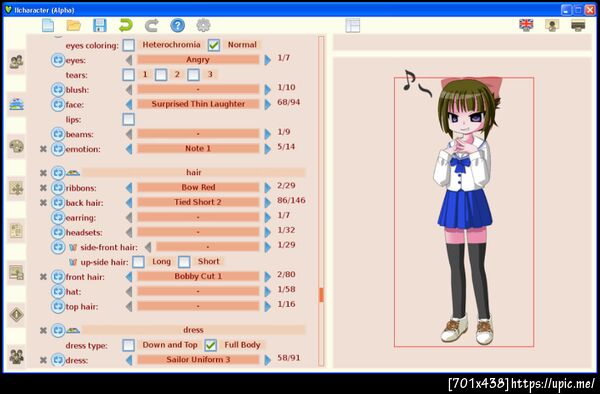The height and width of the screenshot is (394, 600).
Task: Click the gray redo arrow
Action: click(152, 26)
